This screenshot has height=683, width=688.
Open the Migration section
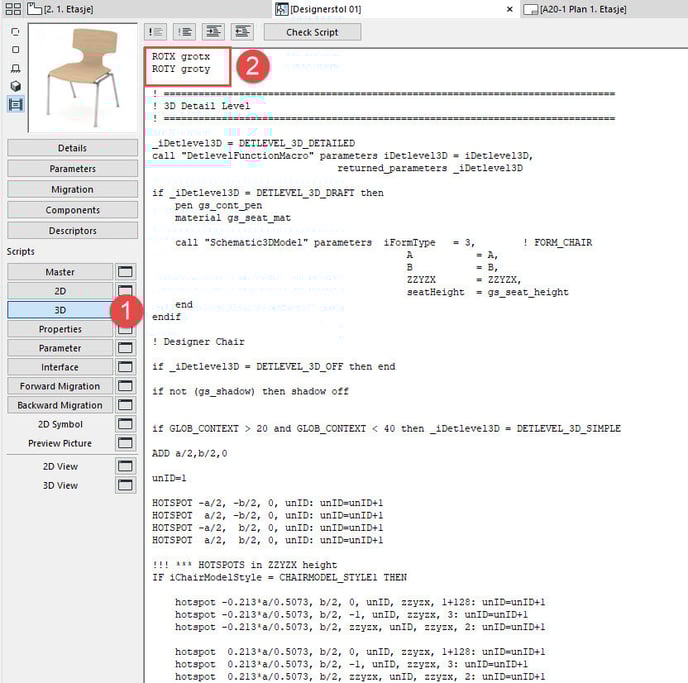coord(72,189)
